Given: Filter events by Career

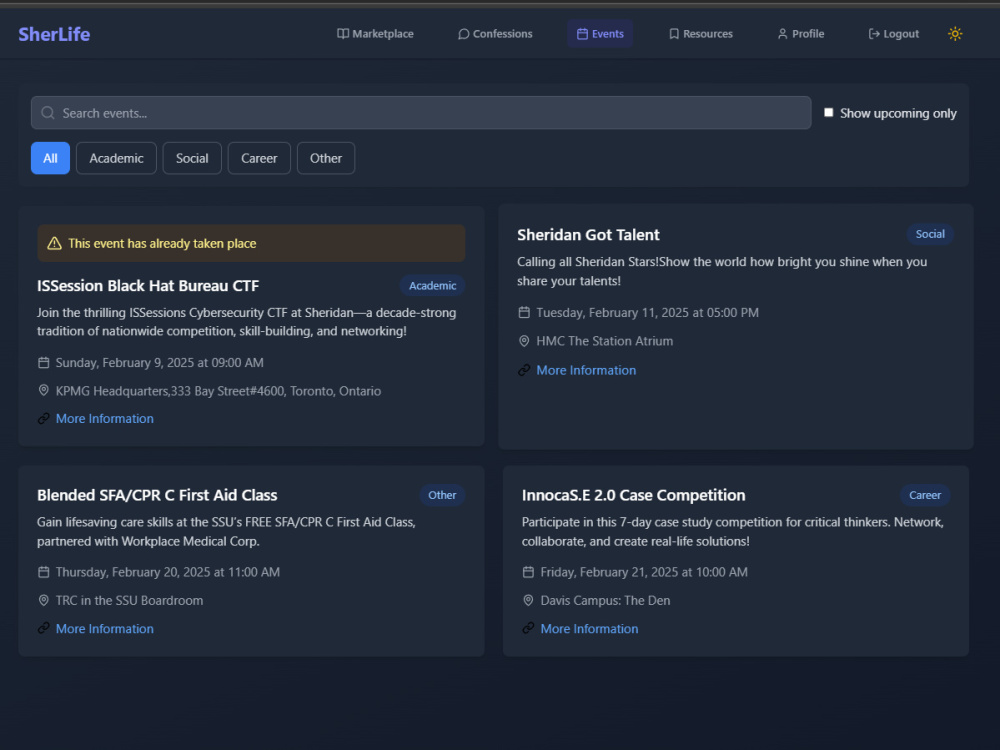Looking at the screenshot, I should pyautogui.click(x=259, y=158).
